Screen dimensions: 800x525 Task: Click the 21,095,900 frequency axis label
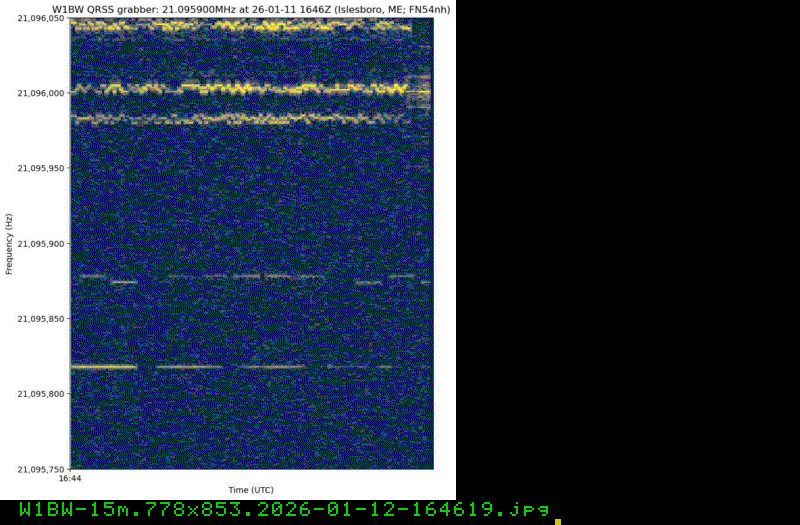pyautogui.click(x=41, y=243)
